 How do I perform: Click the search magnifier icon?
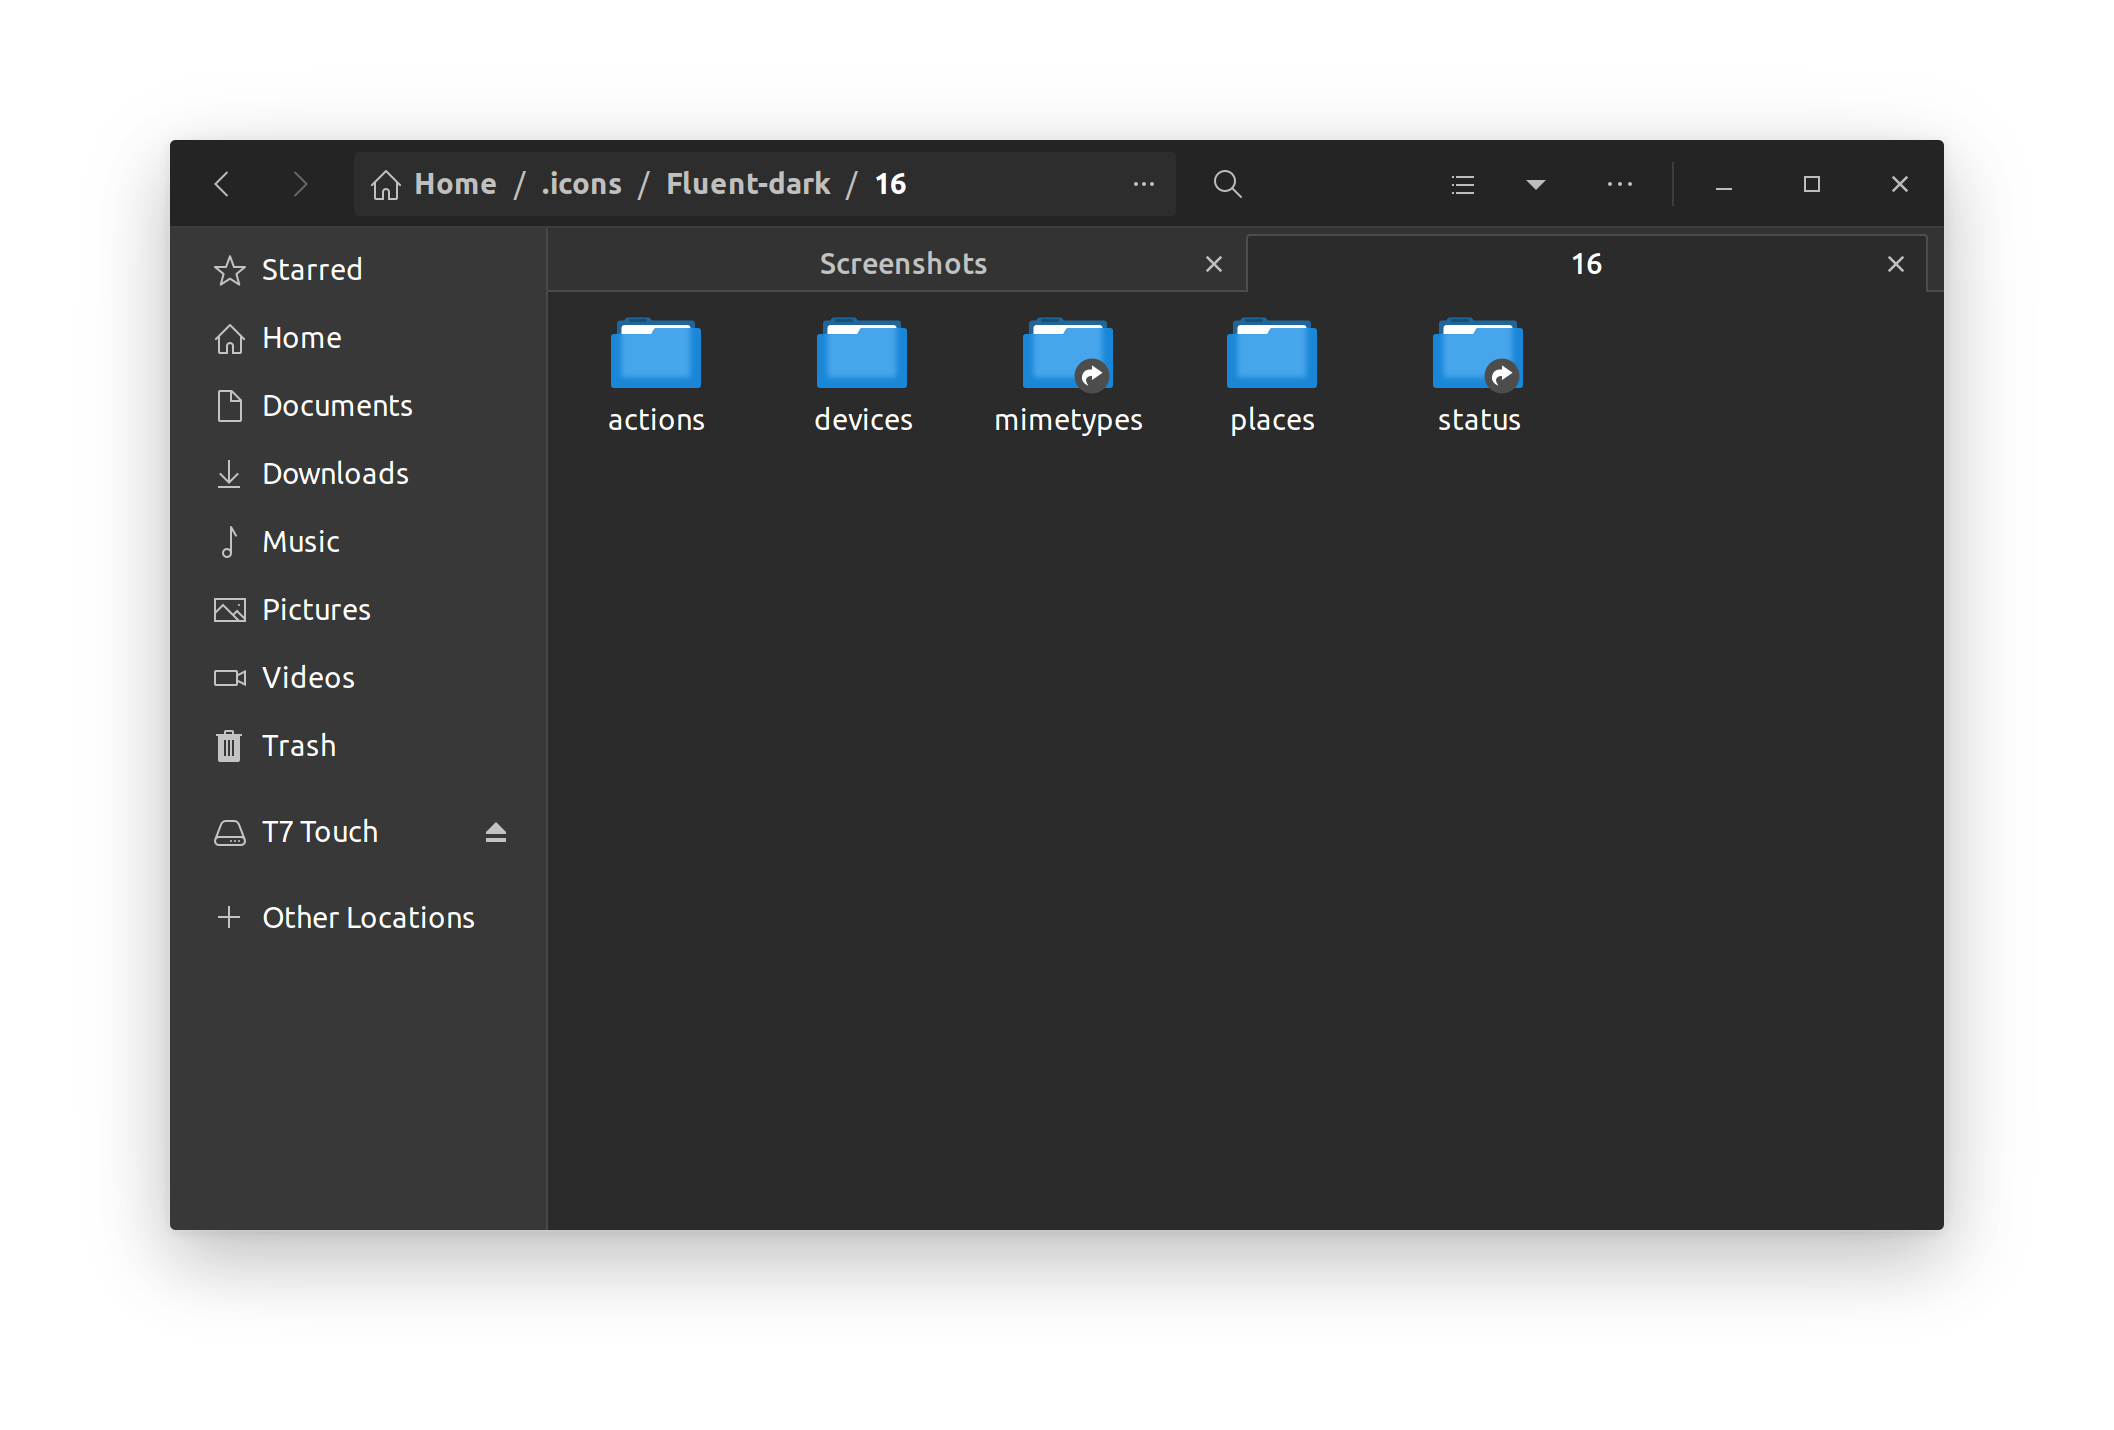1227,184
